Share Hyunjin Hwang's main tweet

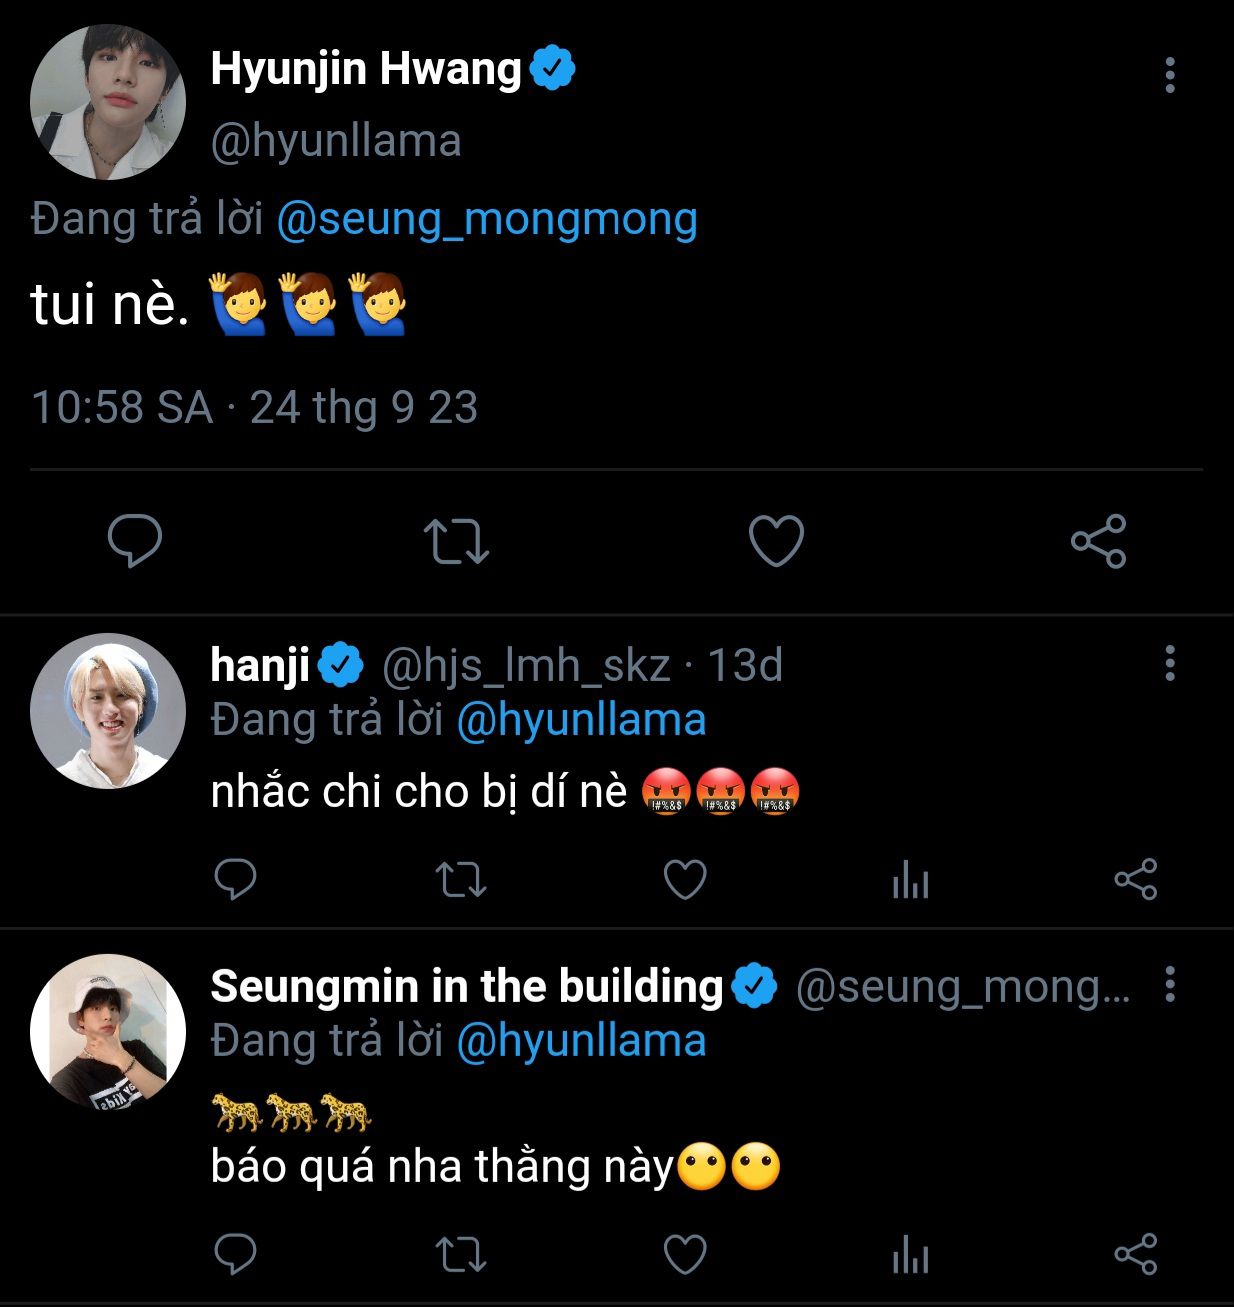[x=1098, y=541]
